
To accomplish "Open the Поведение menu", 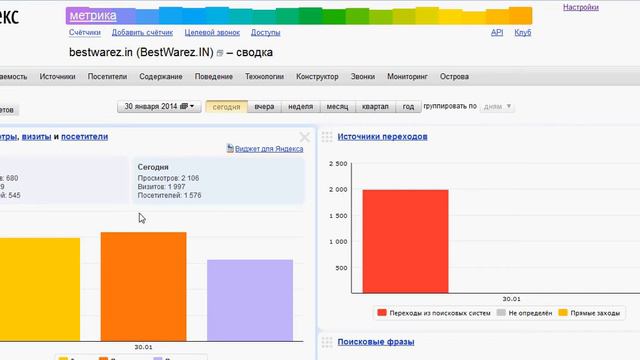I will [x=213, y=76].
